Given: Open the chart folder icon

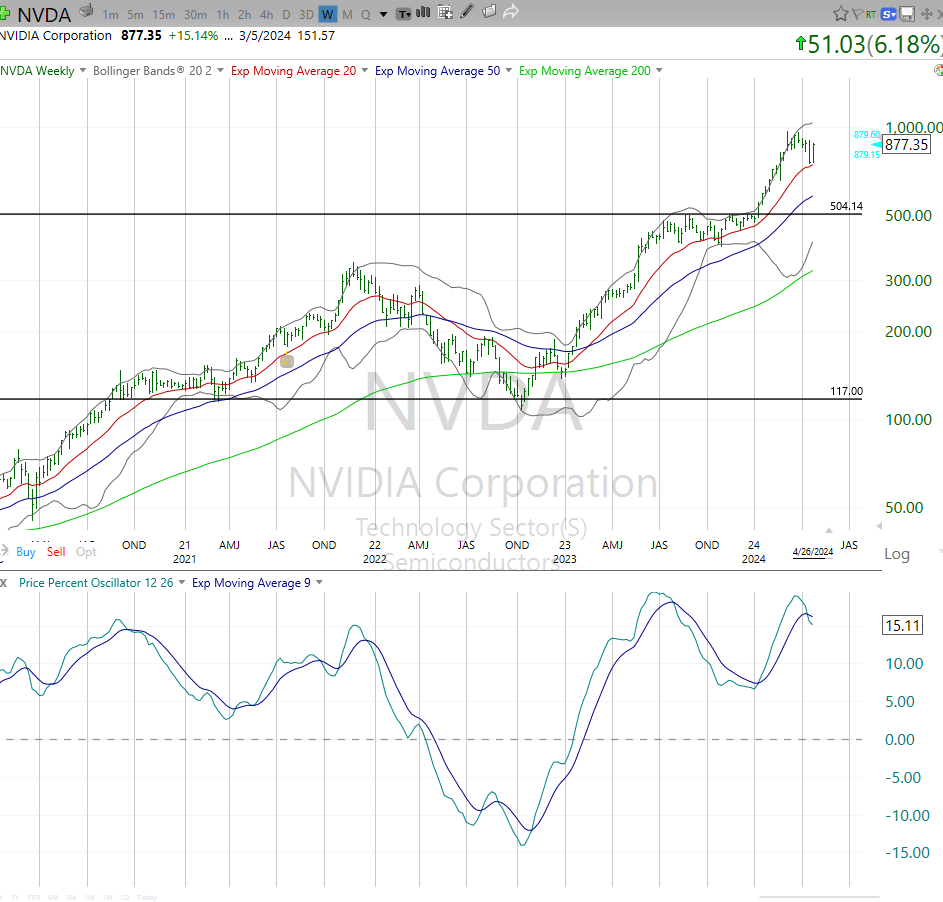Looking at the screenshot, I should click(x=489, y=12).
